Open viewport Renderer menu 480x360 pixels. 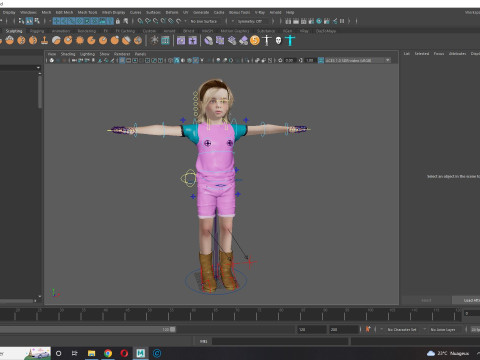pyautogui.click(x=122, y=54)
